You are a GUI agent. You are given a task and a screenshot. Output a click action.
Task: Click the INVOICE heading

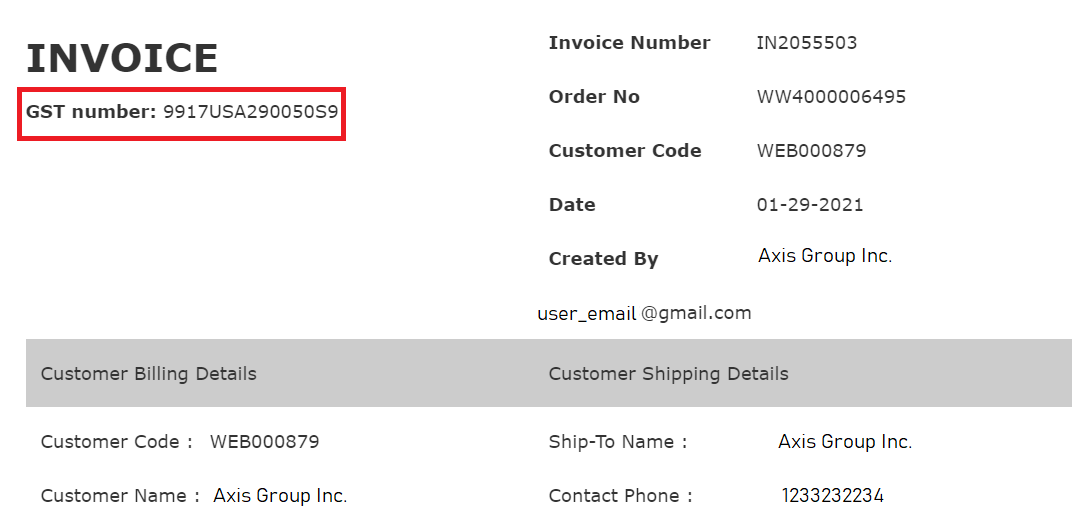(x=122, y=59)
